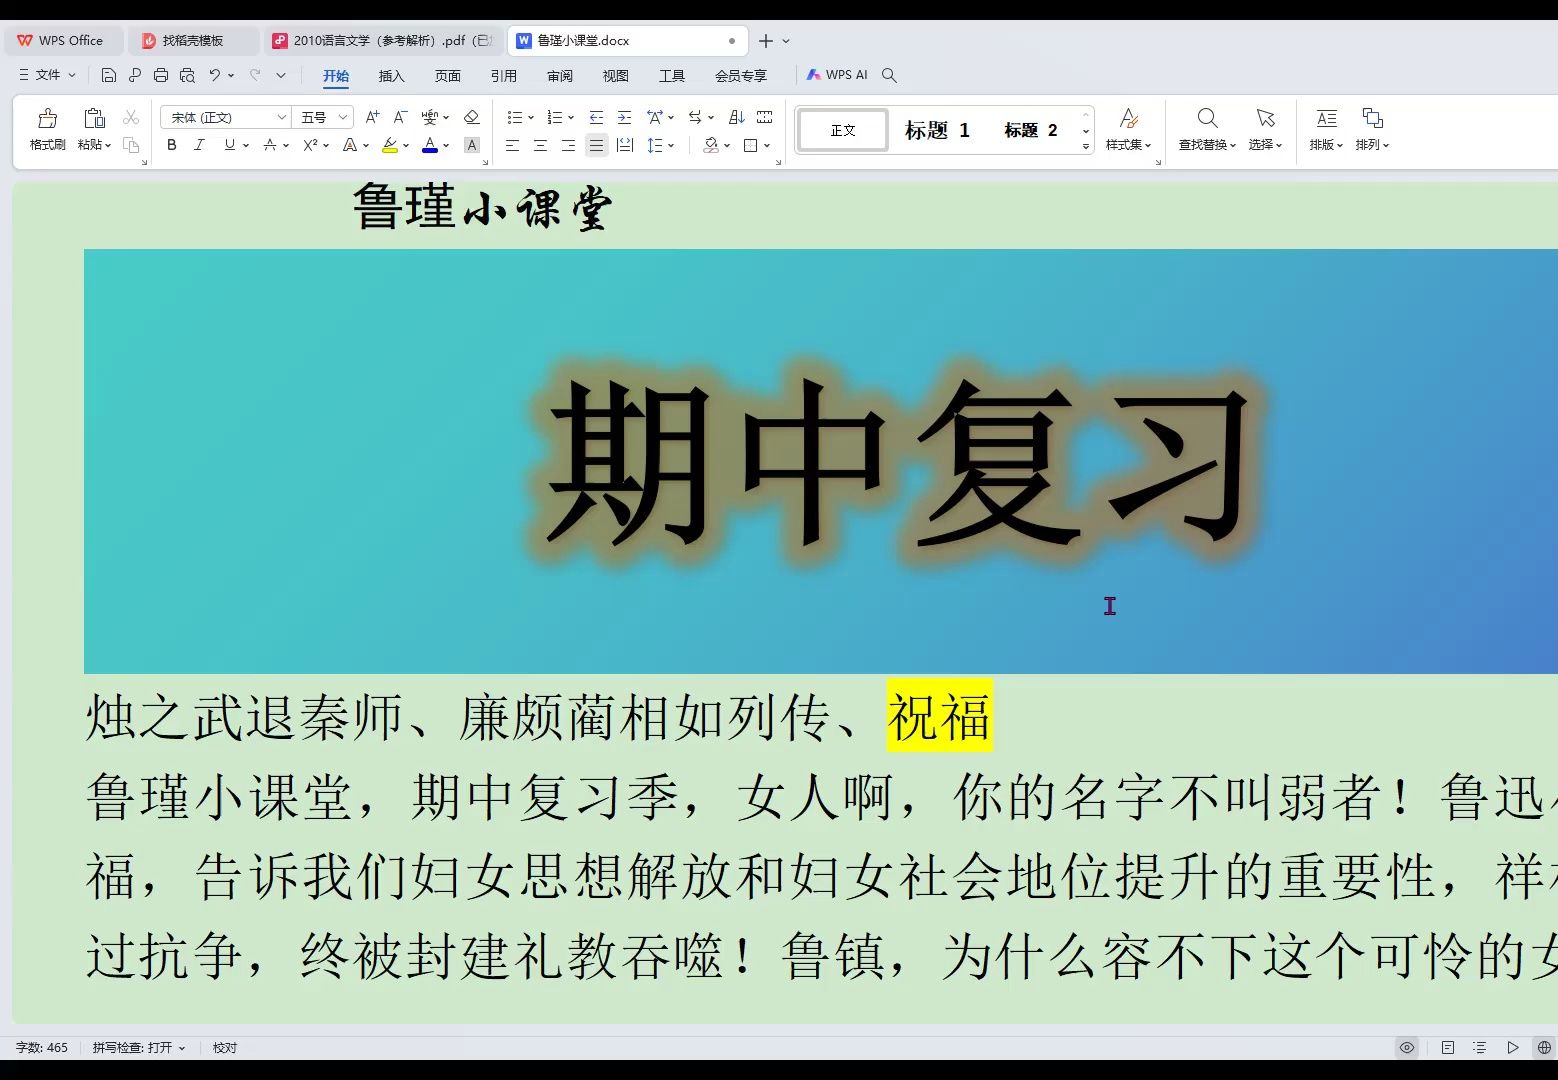1558x1080 pixels.
Task: Open the borders dropdown
Action: coord(767,145)
